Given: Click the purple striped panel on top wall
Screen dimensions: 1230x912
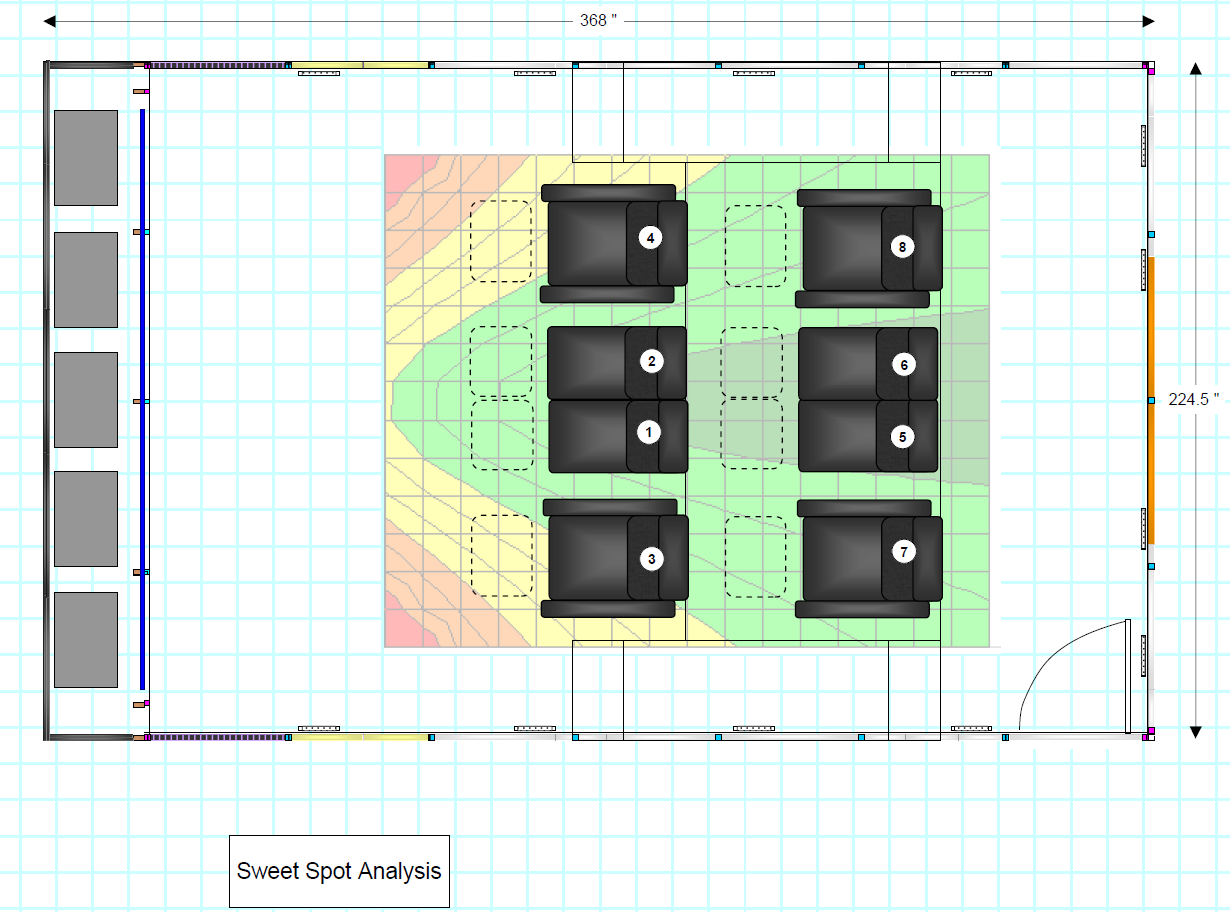Looking at the screenshot, I should [218, 65].
